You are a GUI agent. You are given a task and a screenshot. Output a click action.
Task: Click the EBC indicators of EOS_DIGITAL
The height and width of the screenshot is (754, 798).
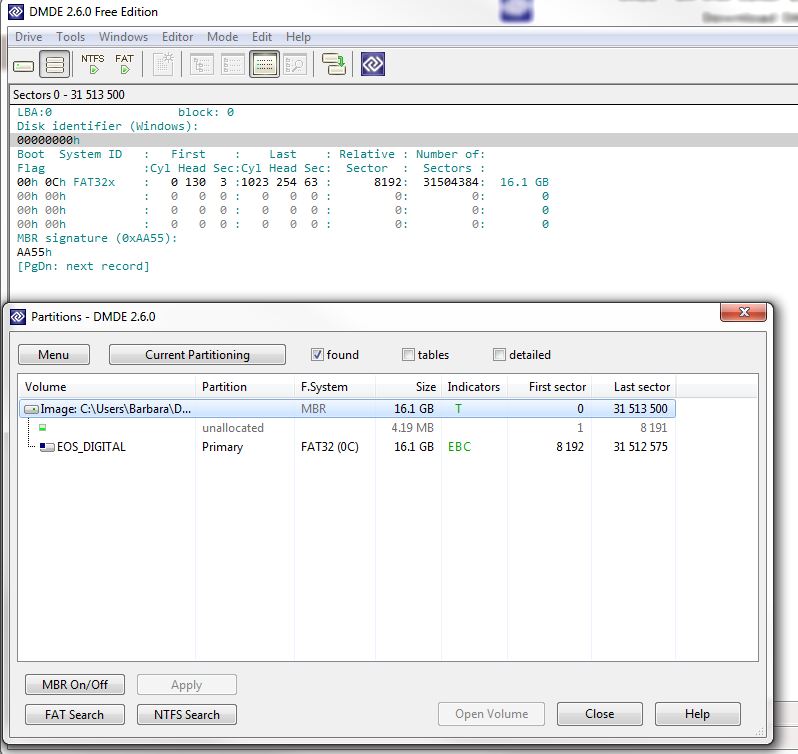coord(460,447)
